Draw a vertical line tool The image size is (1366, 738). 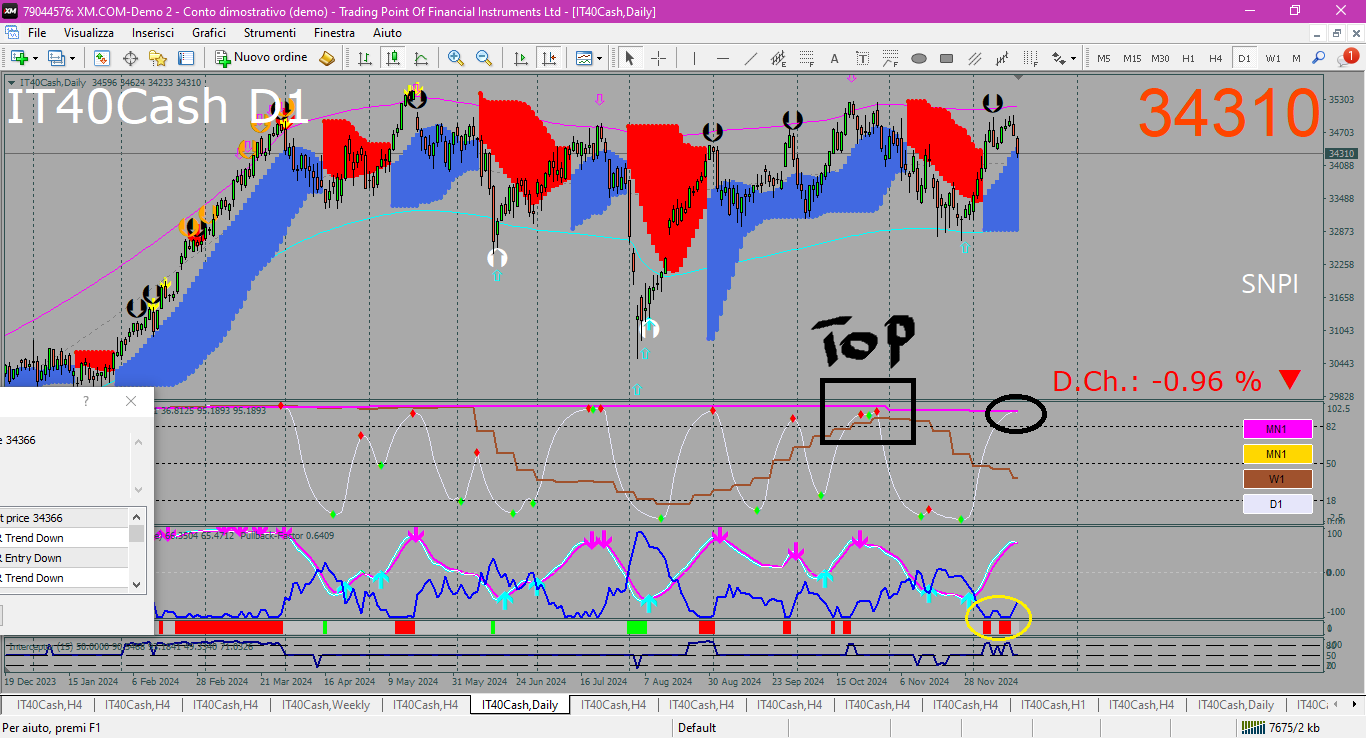point(695,58)
